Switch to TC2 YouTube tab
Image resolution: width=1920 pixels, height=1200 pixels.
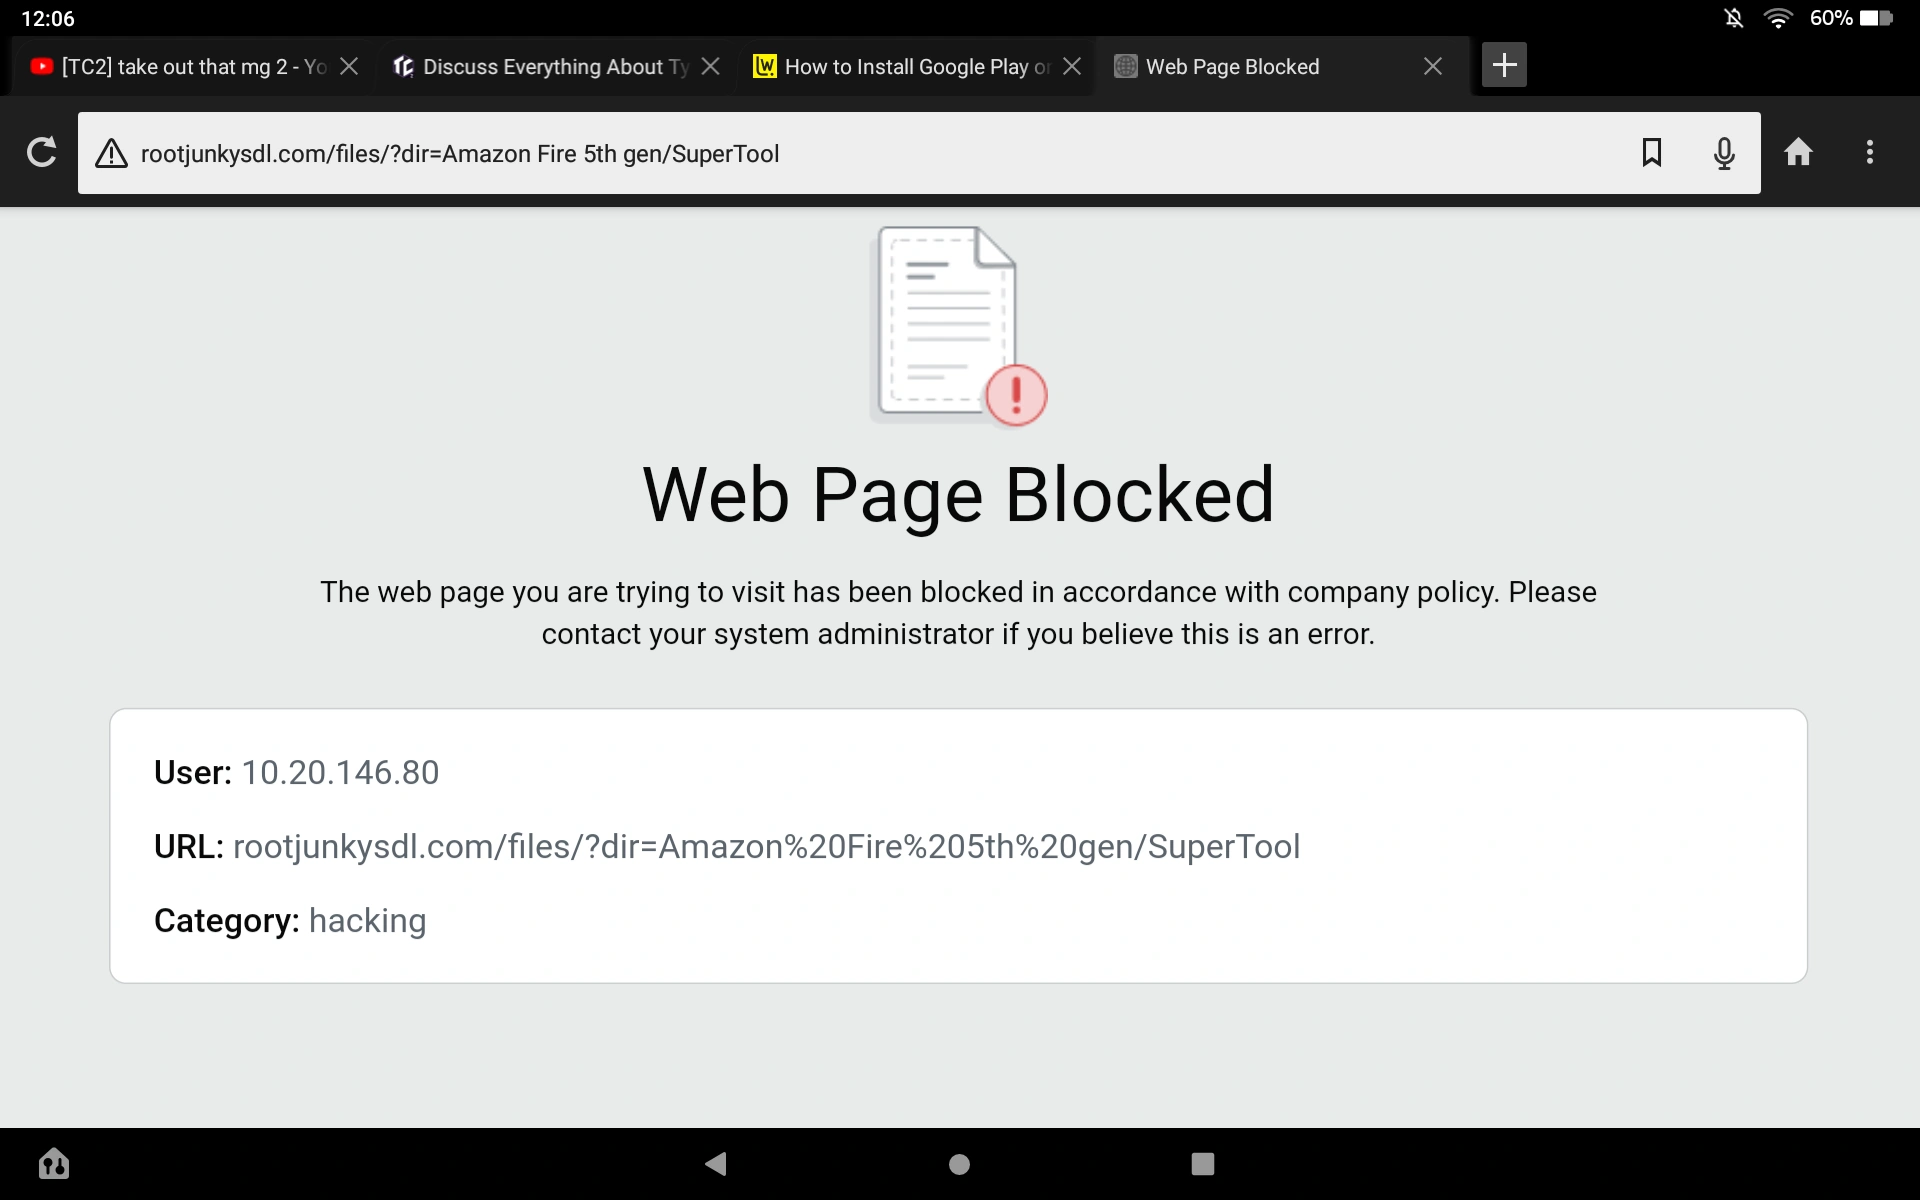pyautogui.click(x=180, y=67)
